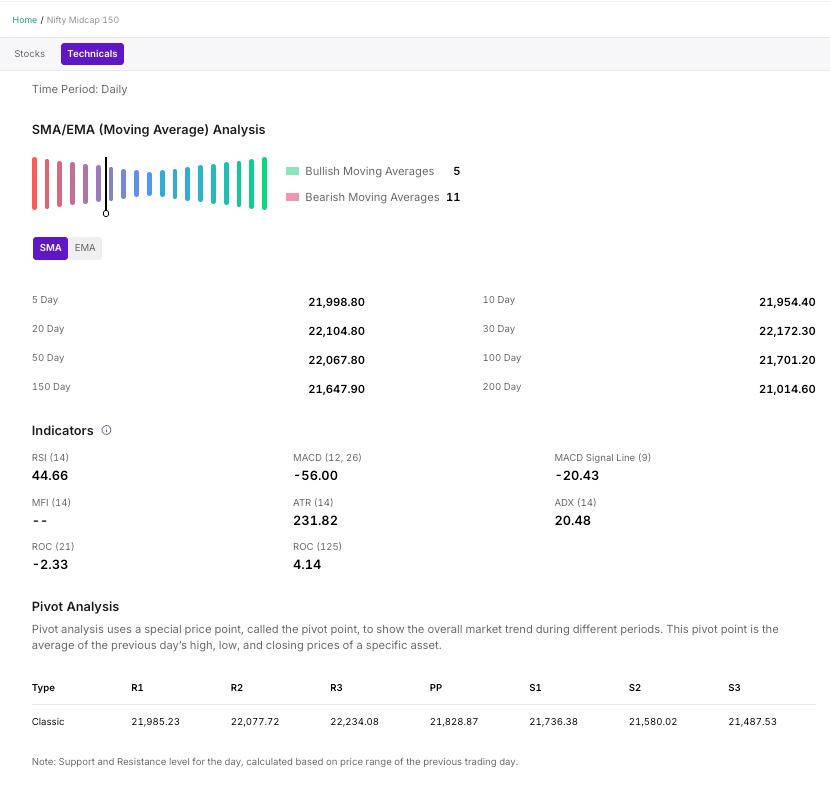
Task: Click the Classic pivot type row label
Action: point(48,721)
